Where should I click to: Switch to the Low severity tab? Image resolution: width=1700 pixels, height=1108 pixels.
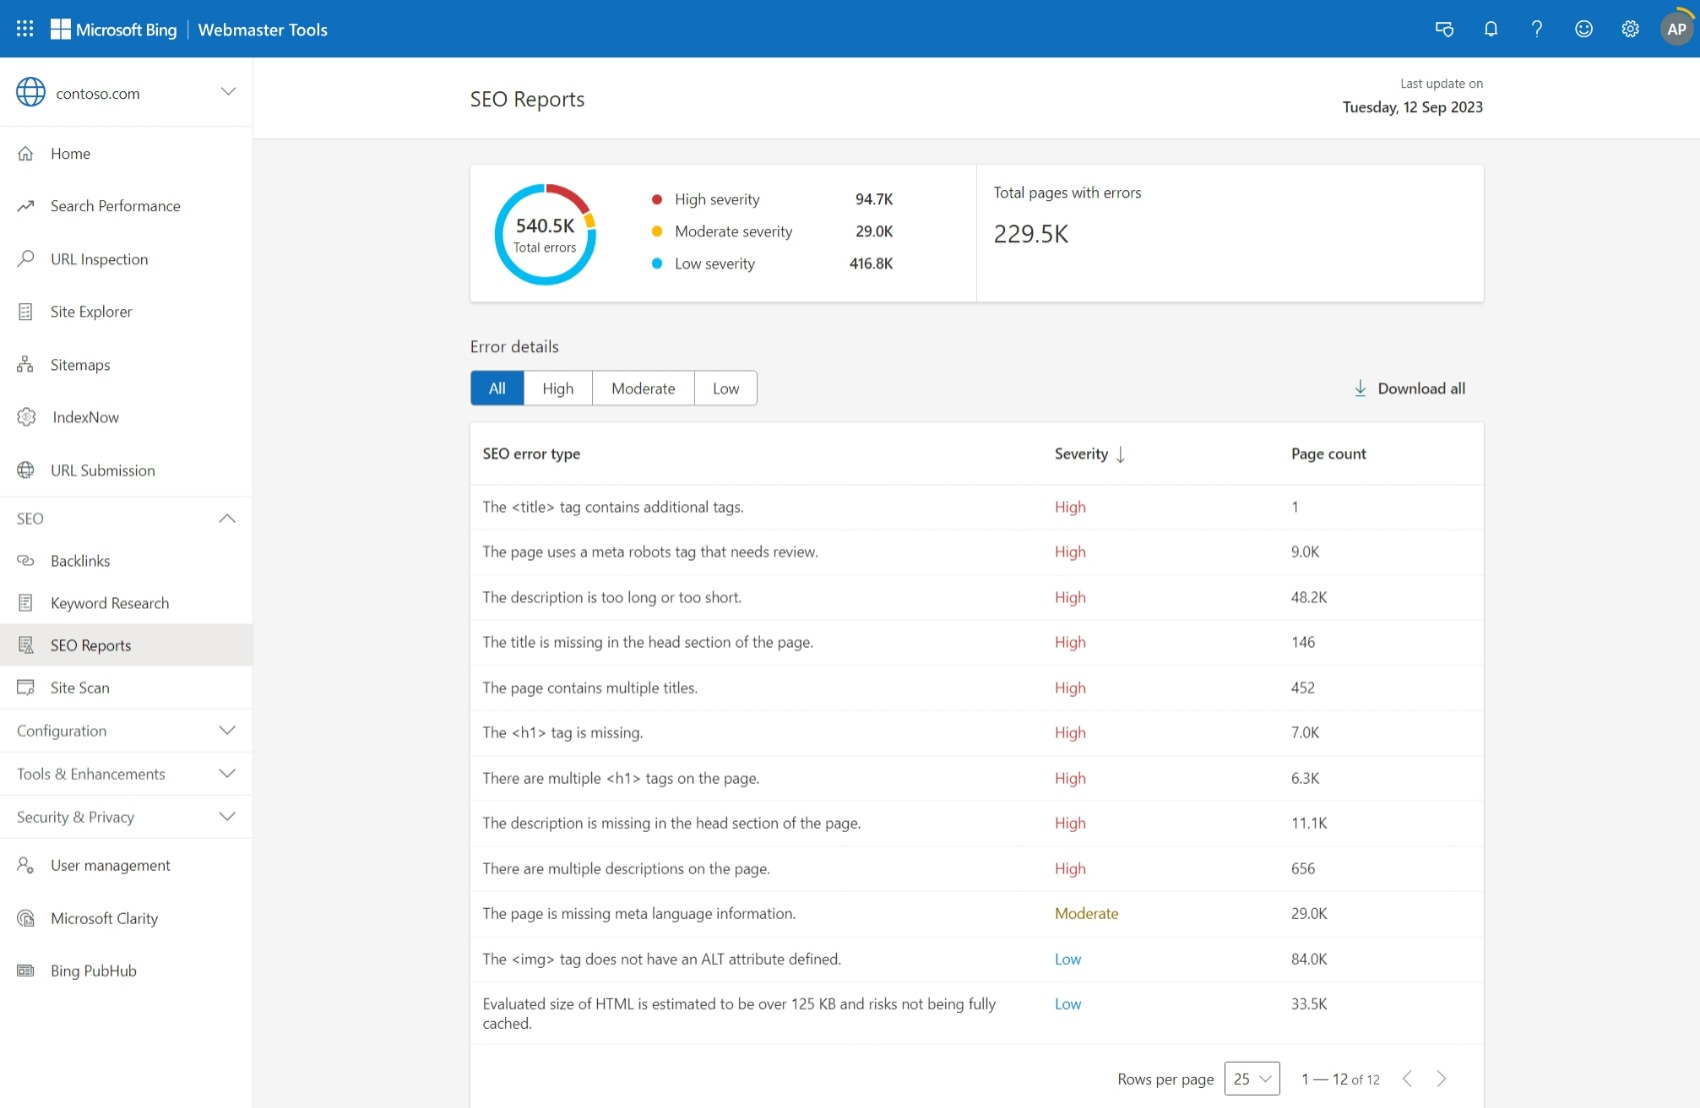click(726, 389)
